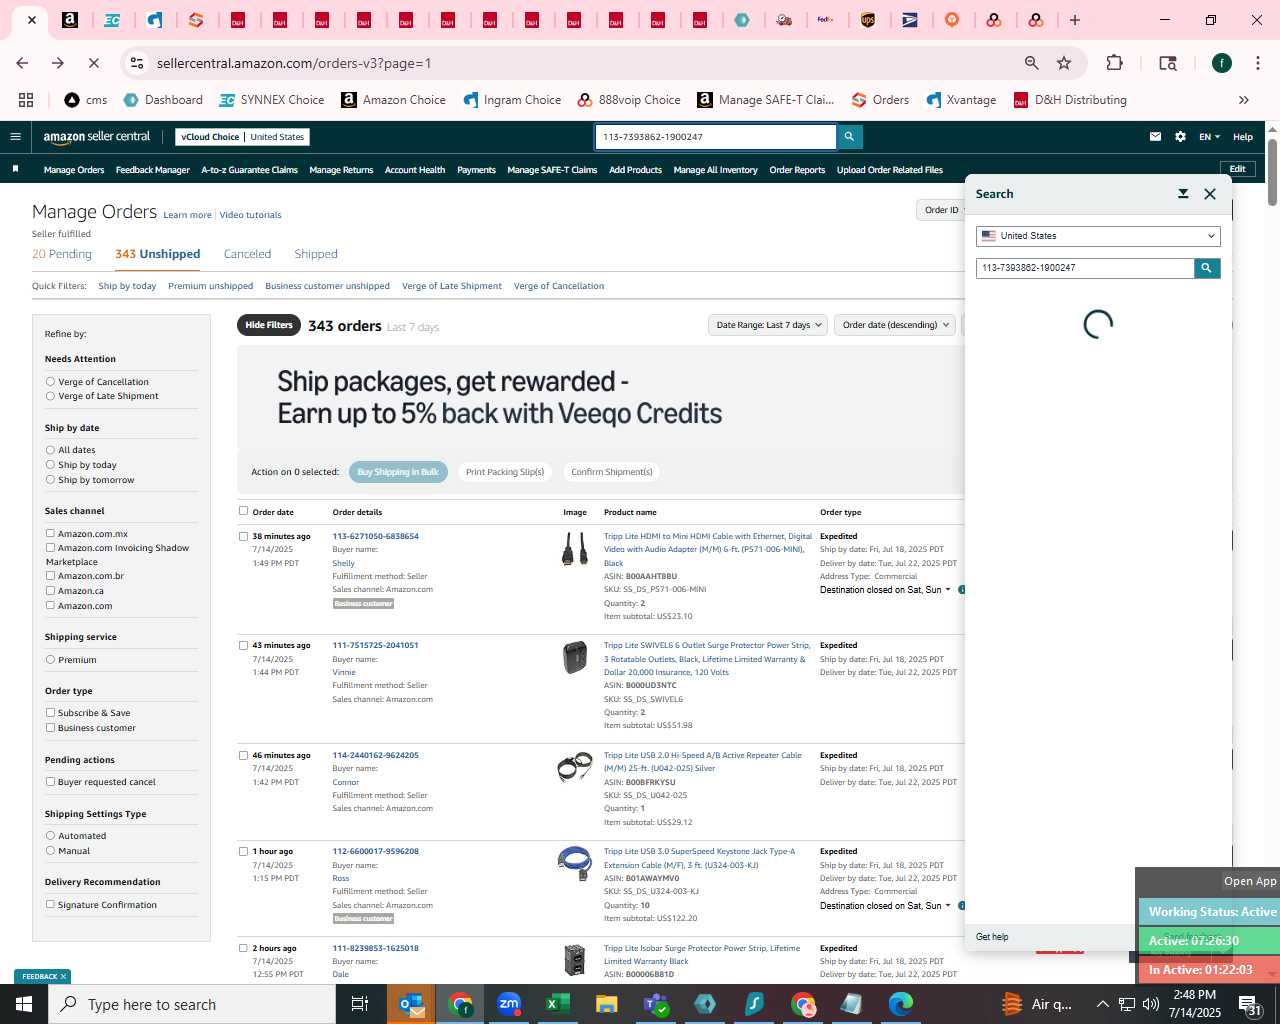Open Outlook from the taskbar
Image resolution: width=1280 pixels, height=1024 pixels.
coord(411,1004)
